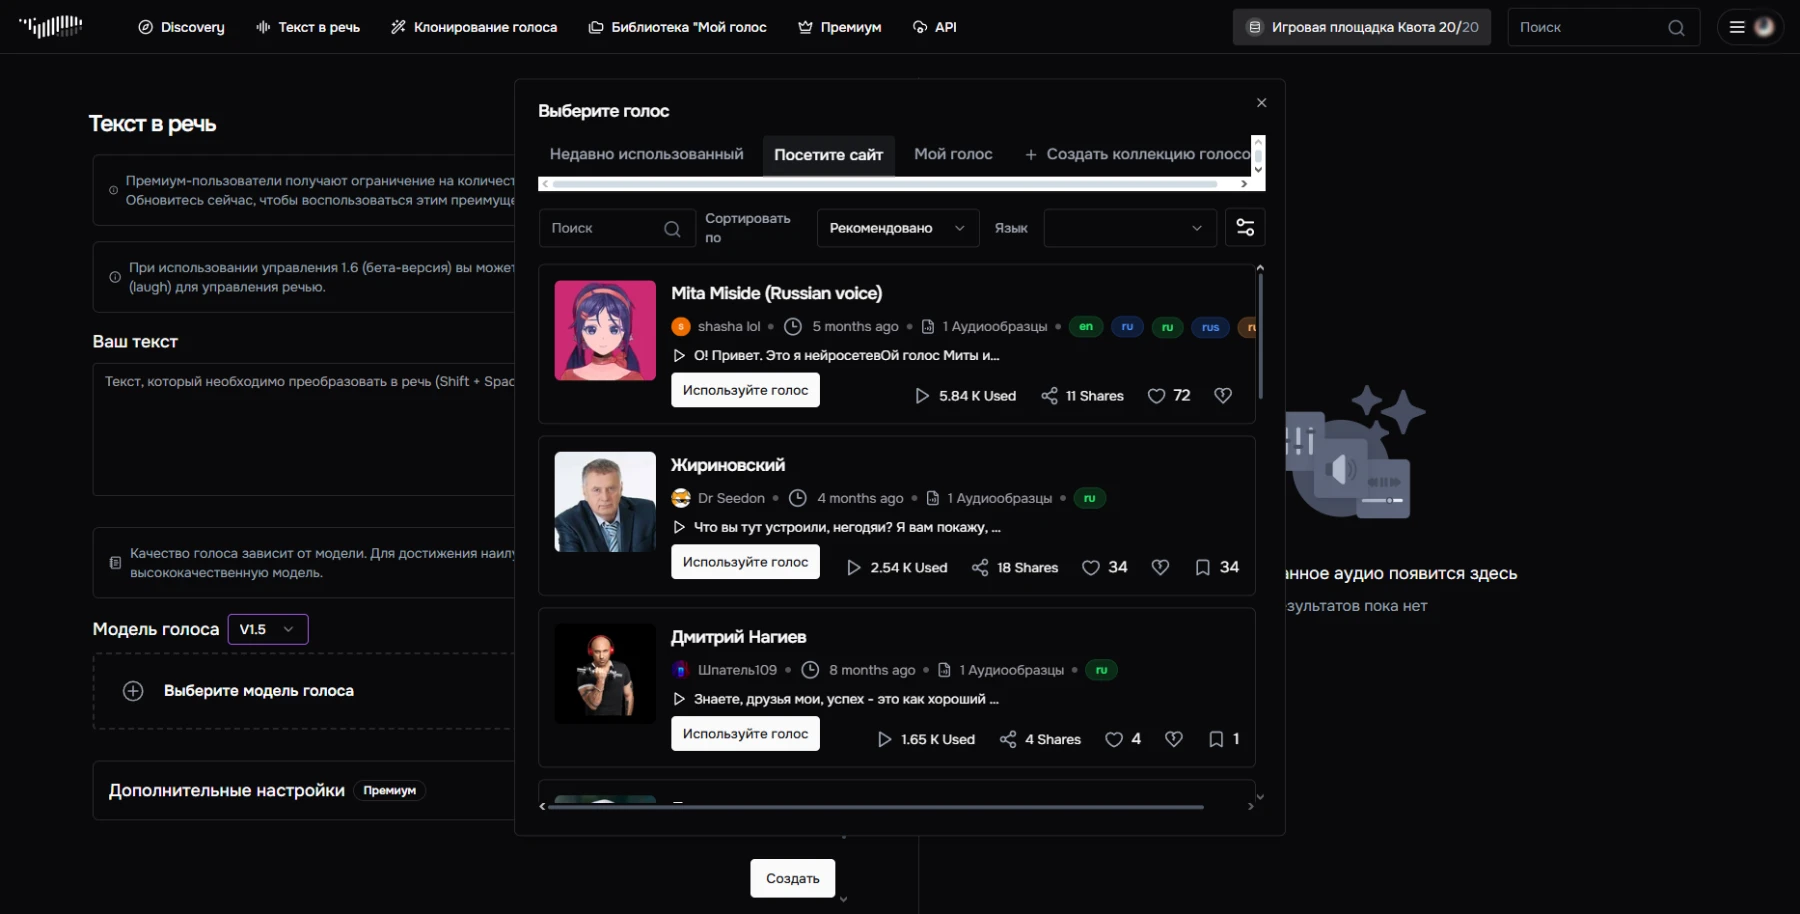Like the Mita Miside voice with heart icon

1156,396
